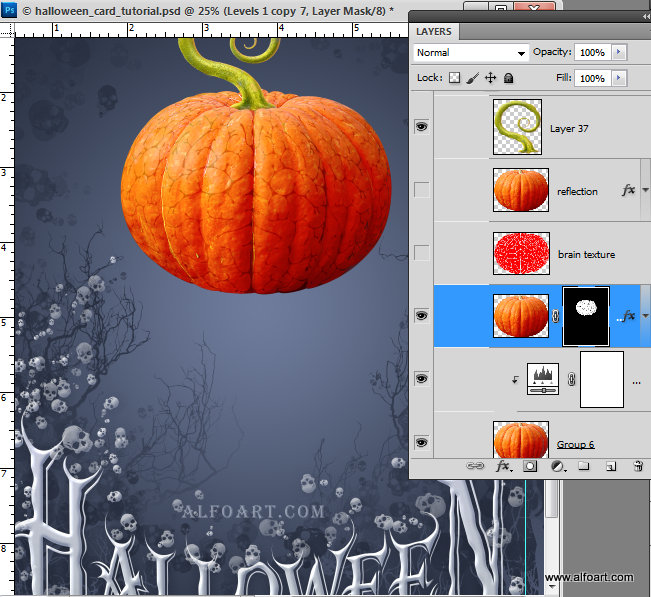Screen dimensions: 651x597
Task: Click the create new layer icon
Action: (x=611, y=466)
